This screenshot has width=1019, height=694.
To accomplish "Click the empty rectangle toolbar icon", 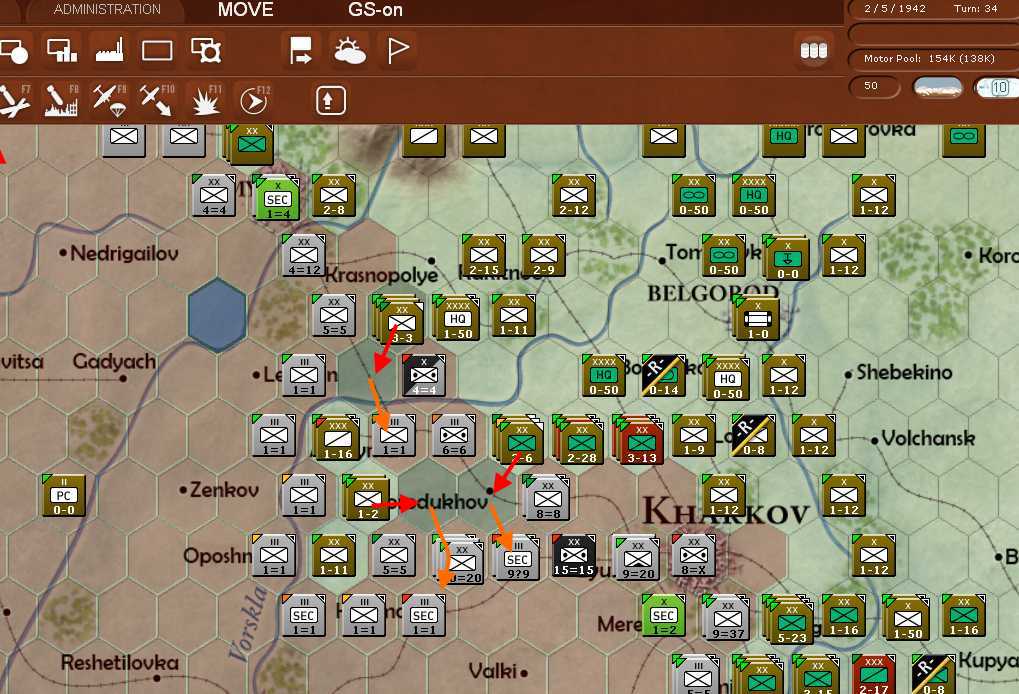I will [157, 50].
